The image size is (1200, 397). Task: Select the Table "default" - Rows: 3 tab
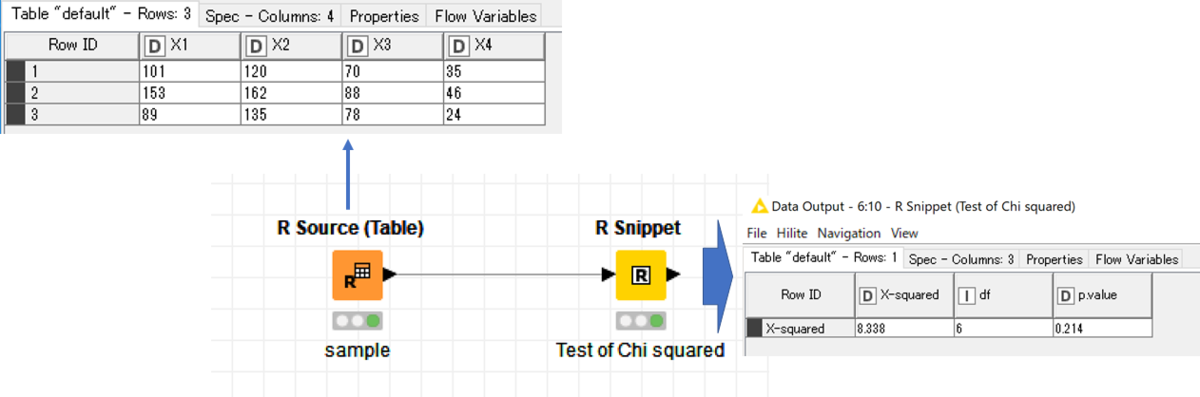(x=100, y=15)
